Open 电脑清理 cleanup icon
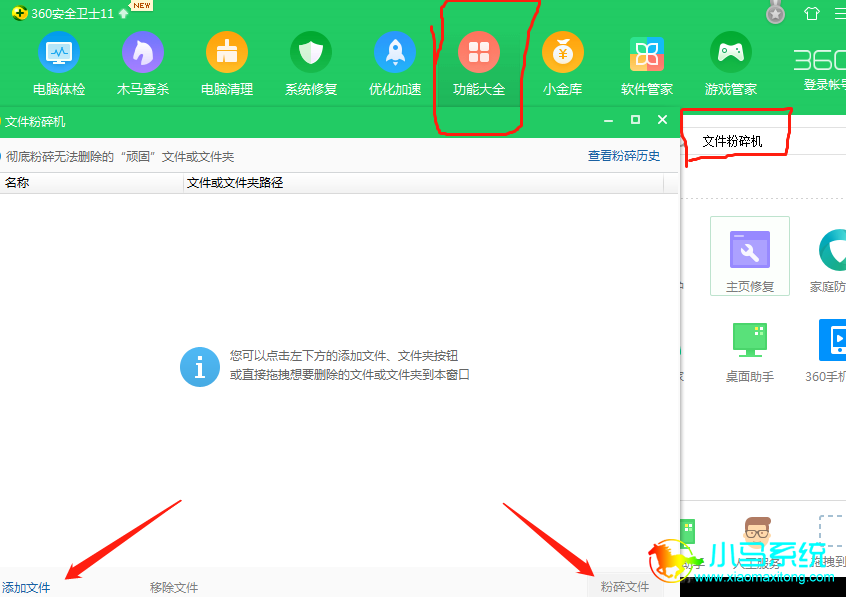Screen dimensions: 846x597 (227, 52)
